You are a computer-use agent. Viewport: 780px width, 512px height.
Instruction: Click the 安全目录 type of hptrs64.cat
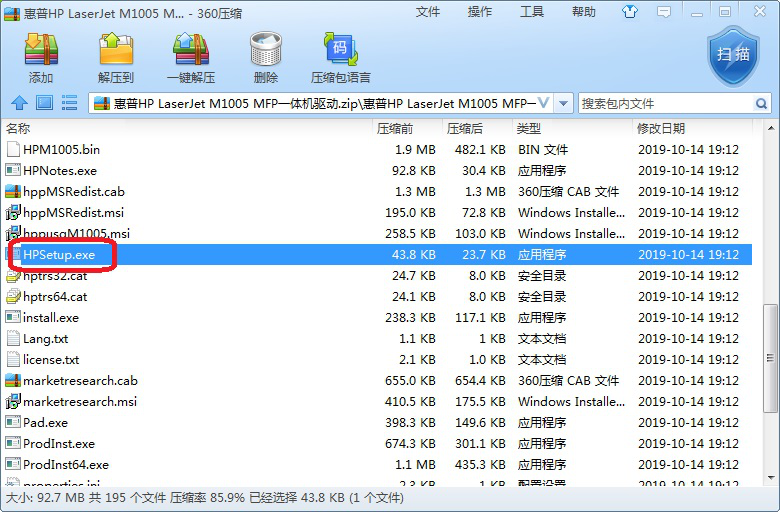pos(542,297)
